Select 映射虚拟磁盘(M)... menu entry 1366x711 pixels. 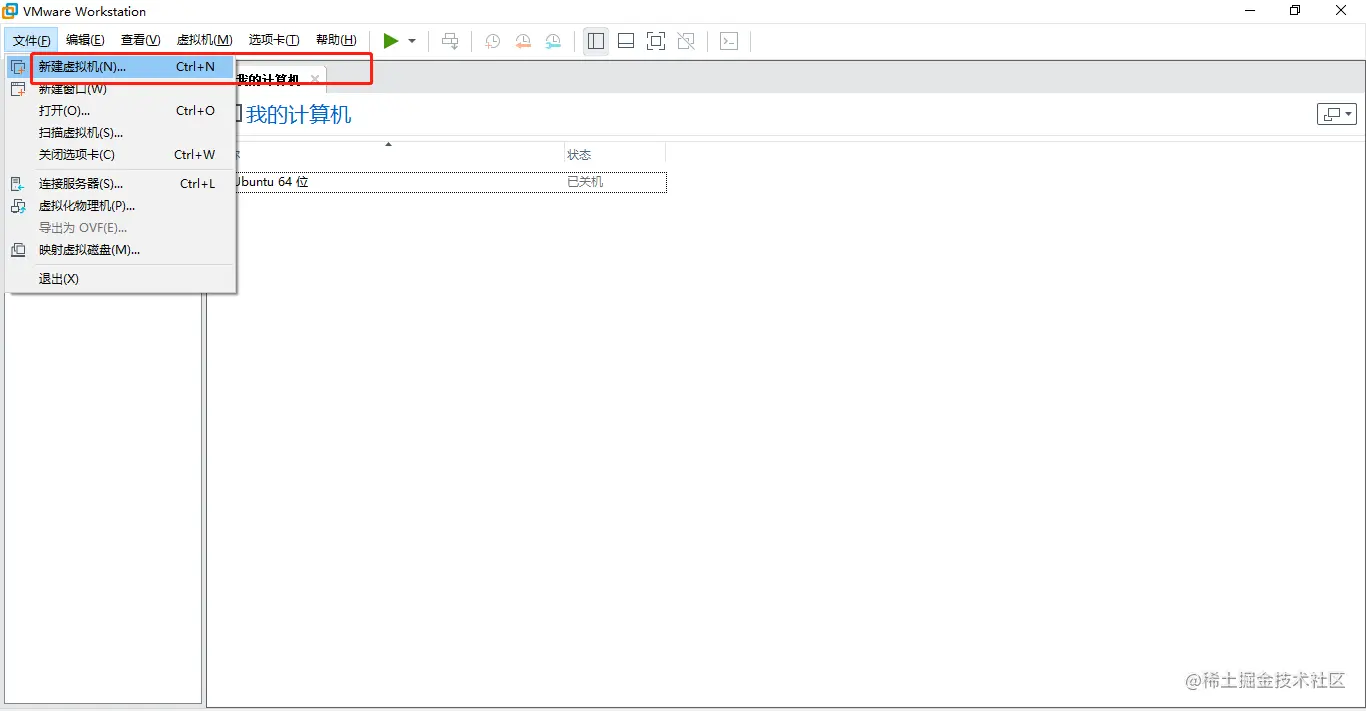pyautogui.click(x=120, y=250)
